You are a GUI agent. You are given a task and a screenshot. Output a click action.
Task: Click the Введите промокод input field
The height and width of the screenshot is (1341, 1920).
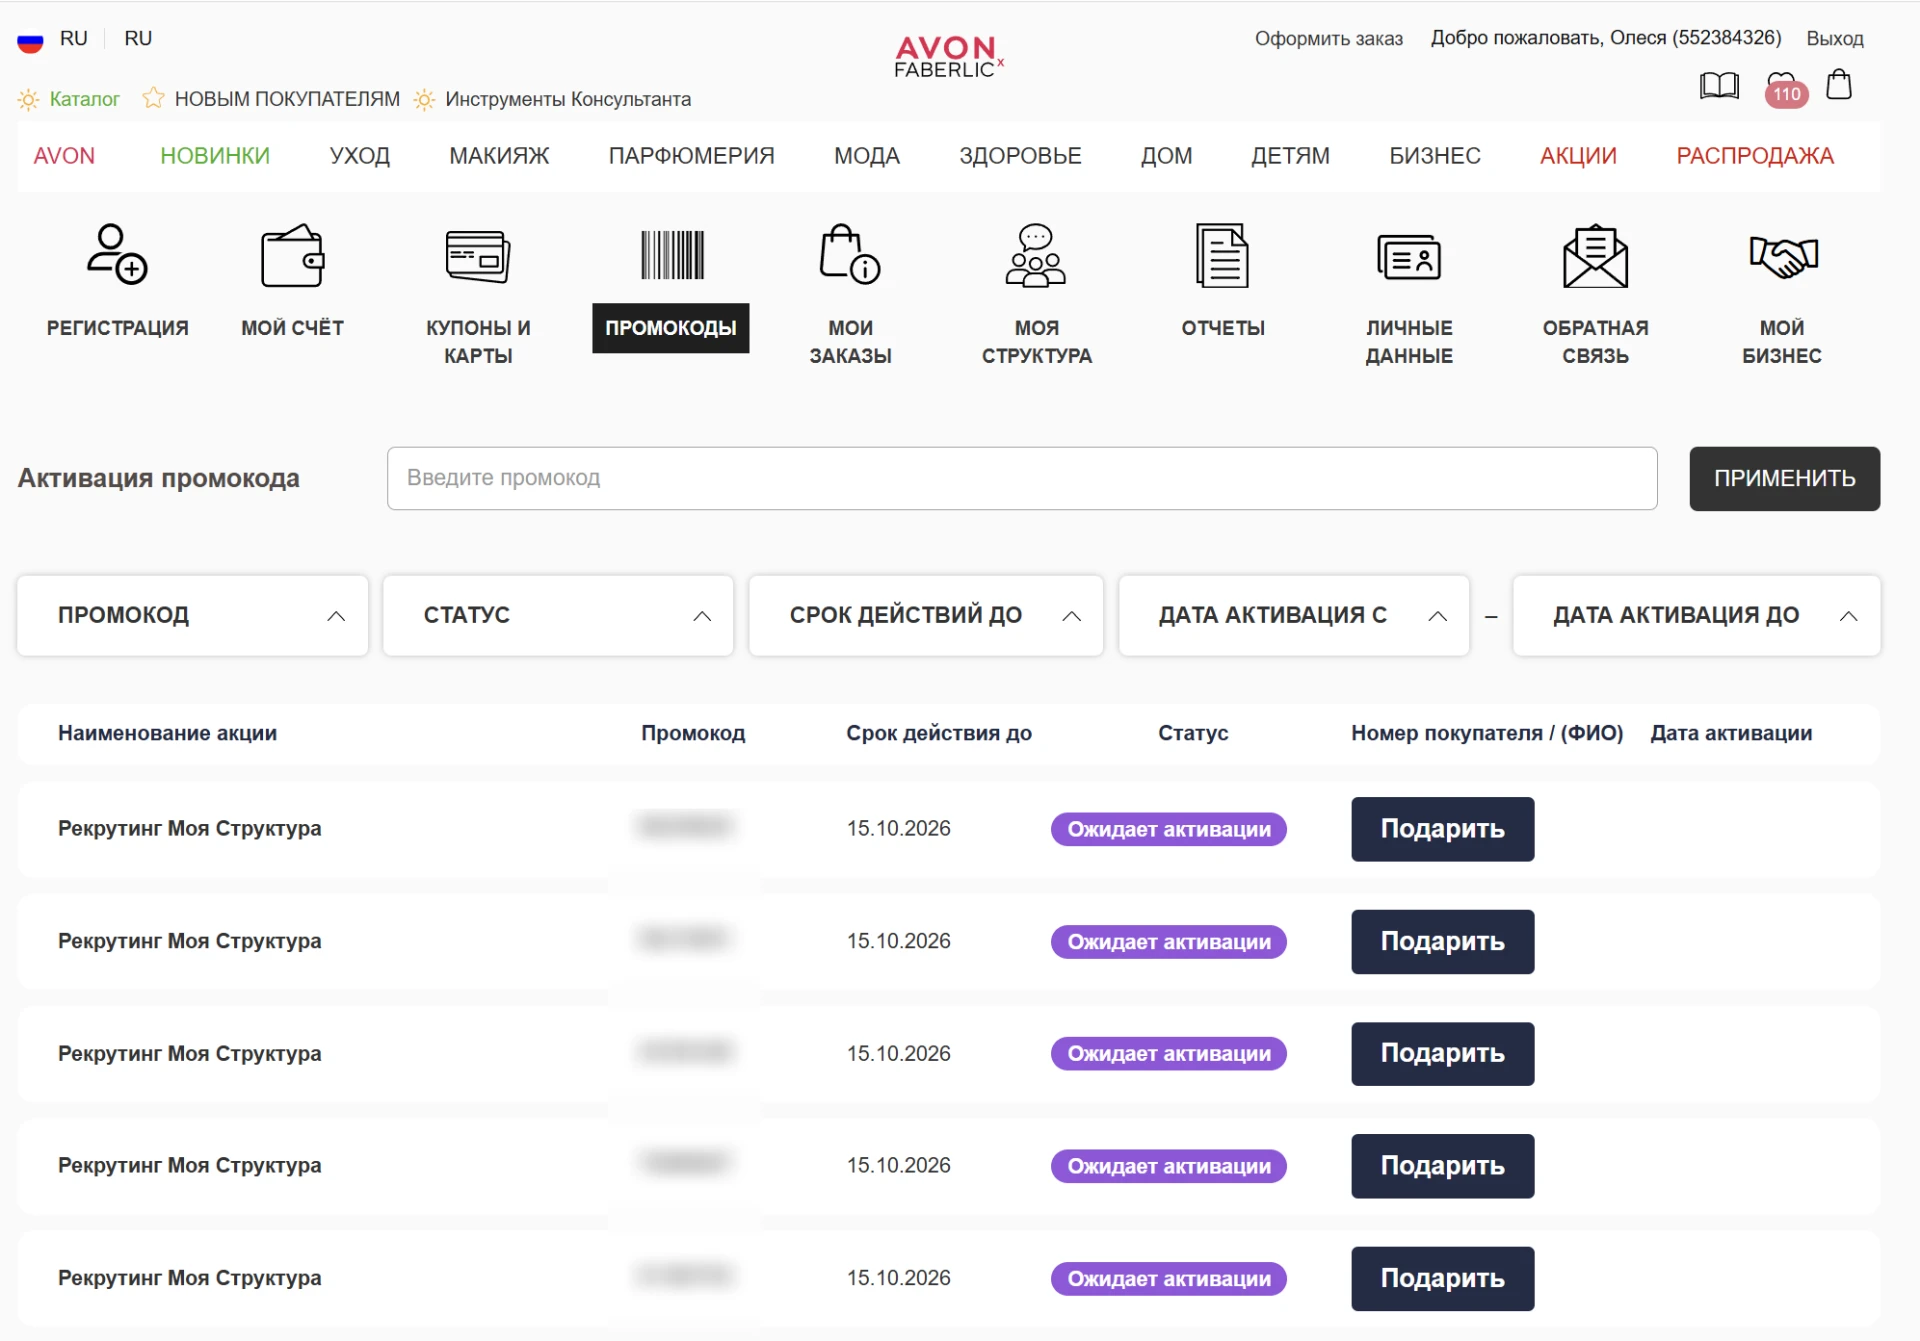(1022, 478)
